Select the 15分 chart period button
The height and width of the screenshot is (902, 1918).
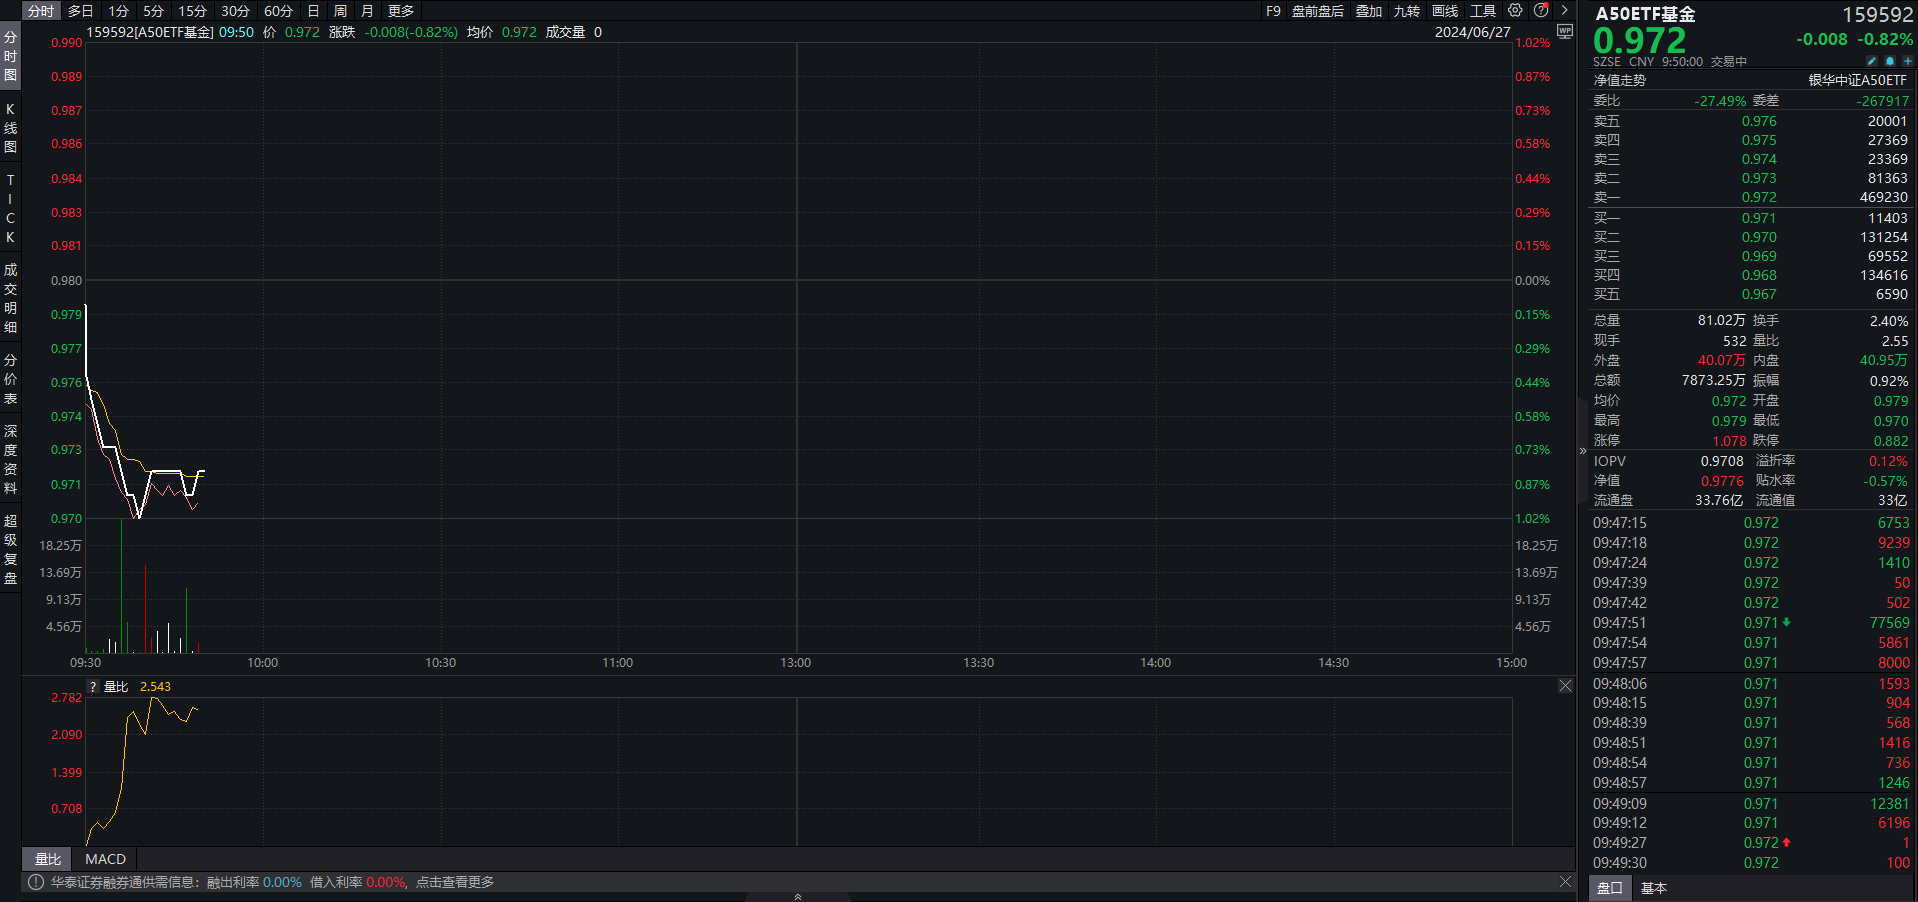tap(192, 11)
